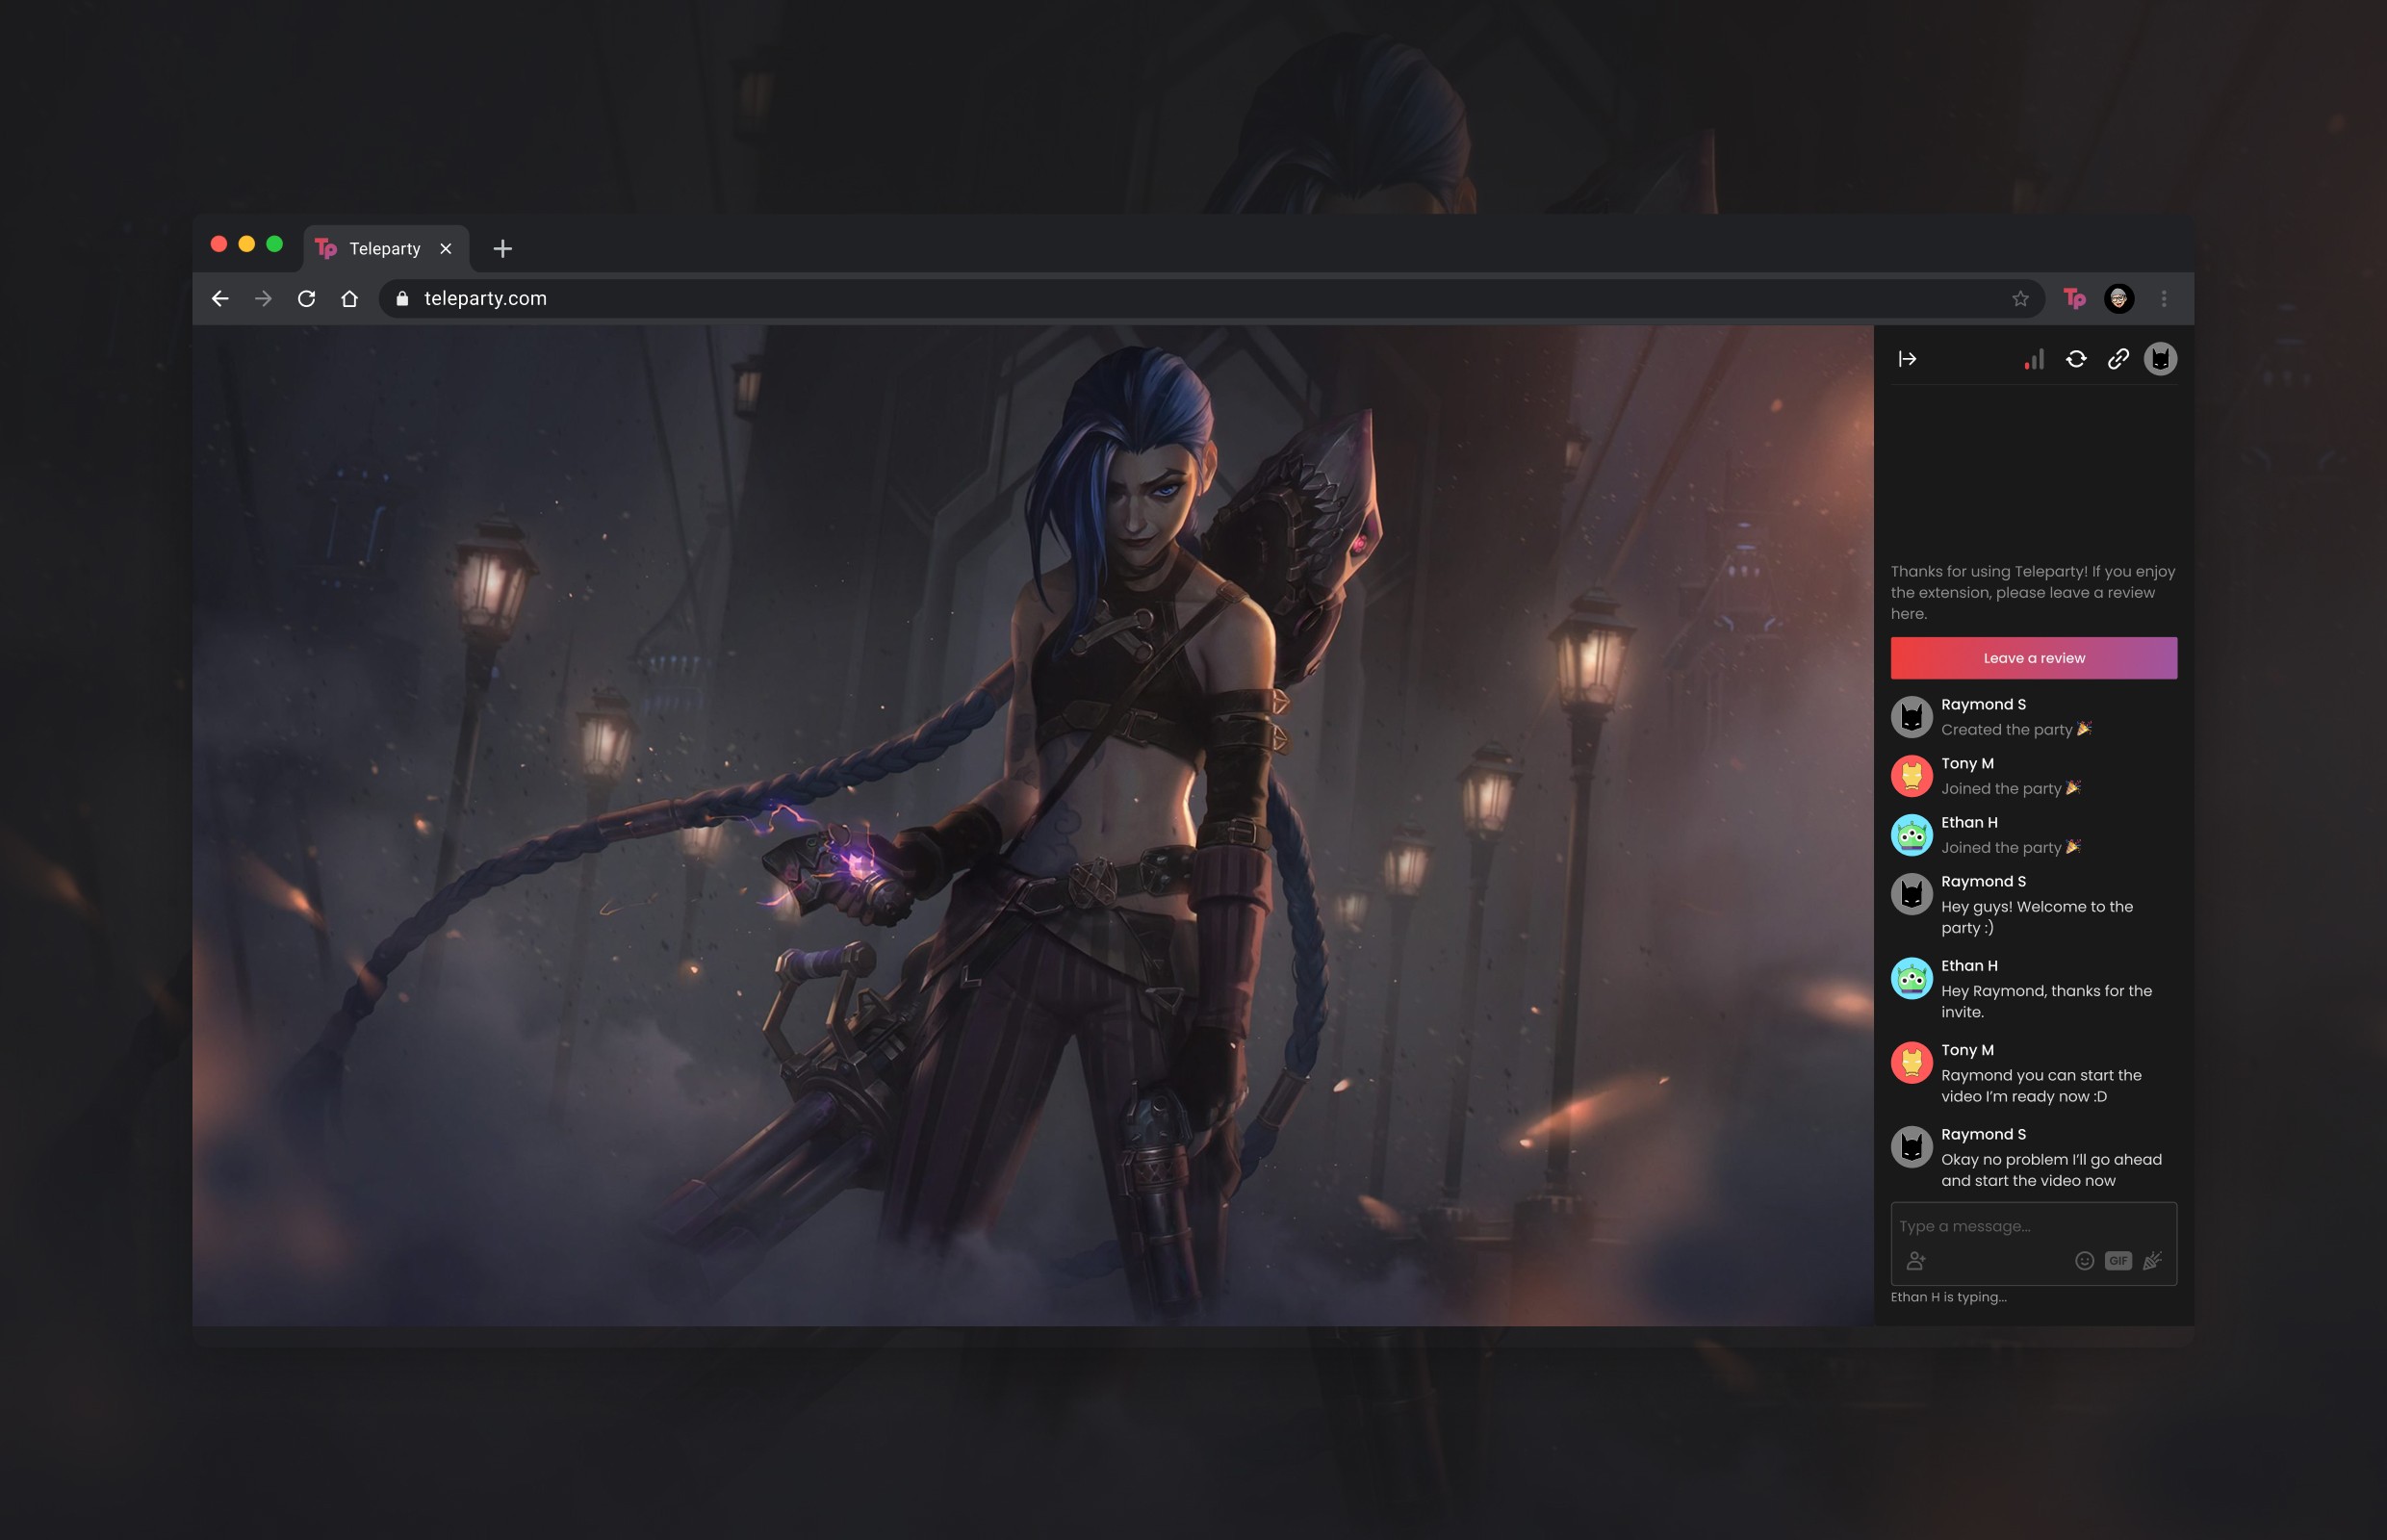This screenshot has height=1540, width=2387.
Task: Copy party link with chain icon
Action: click(2118, 359)
